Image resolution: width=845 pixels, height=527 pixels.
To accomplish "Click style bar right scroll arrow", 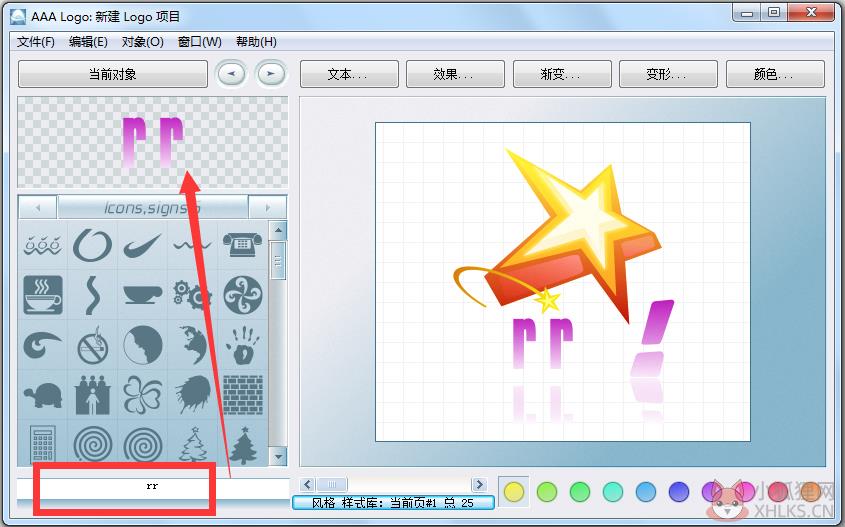I will pos(479,484).
